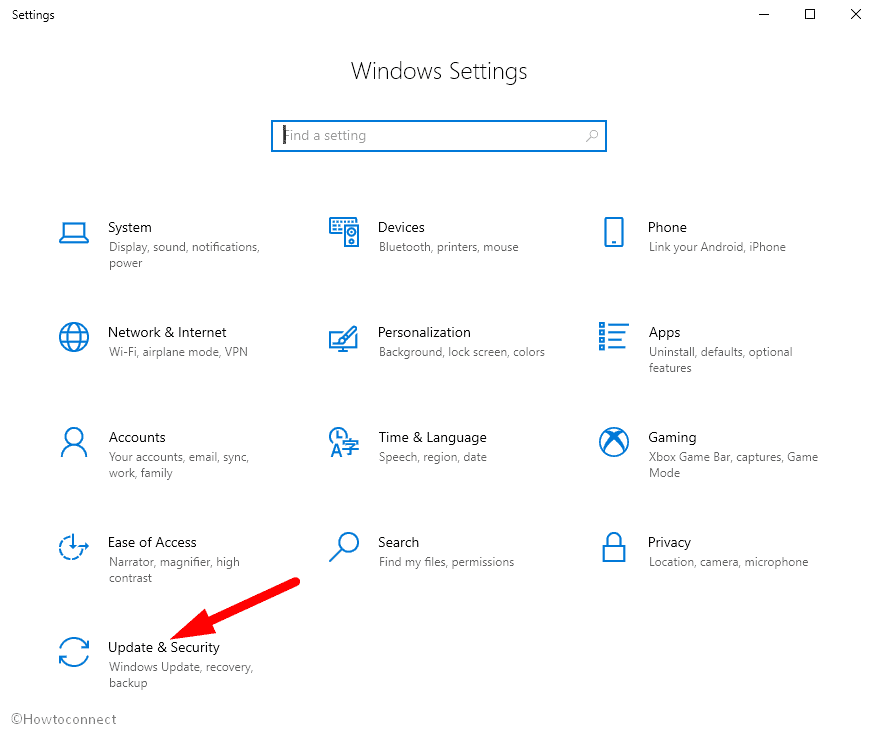Click 'Uninstall, defaults, optional features' text
The image size is (878, 733).
tap(721, 360)
